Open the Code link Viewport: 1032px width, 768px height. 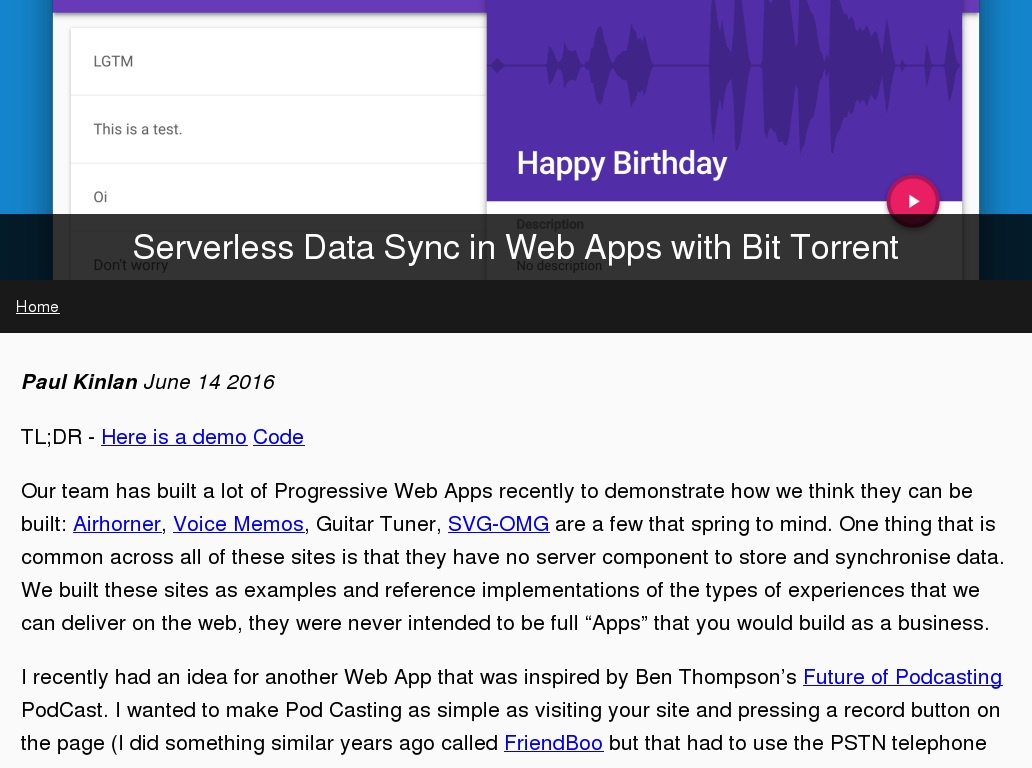(x=278, y=437)
